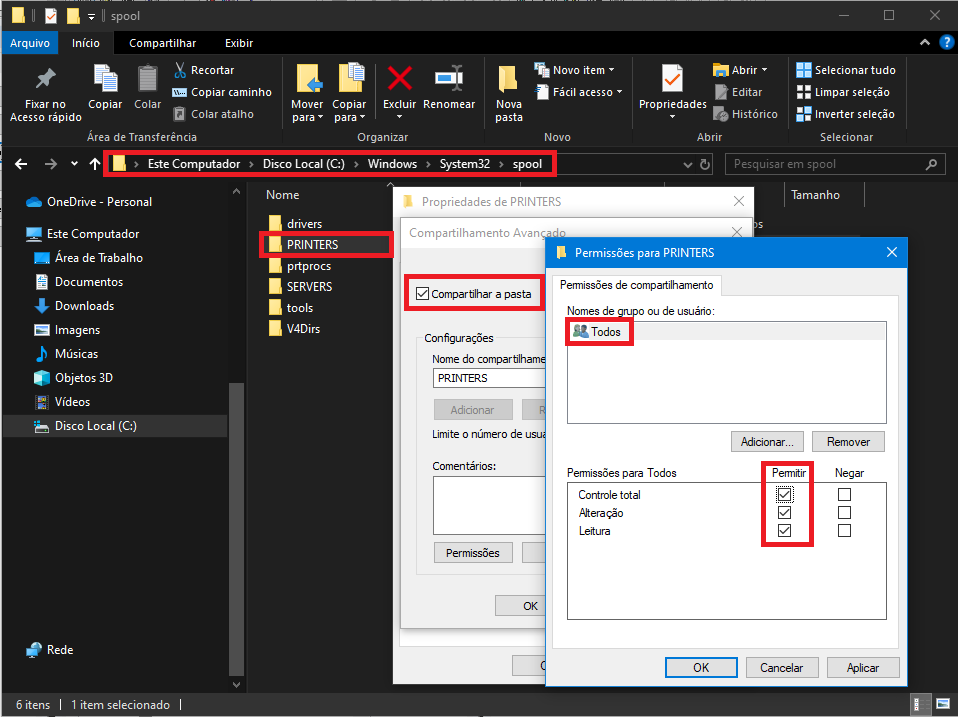The image size is (958, 717).
Task: Expand the address bar history dropdown
Action: click(x=687, y=164)
